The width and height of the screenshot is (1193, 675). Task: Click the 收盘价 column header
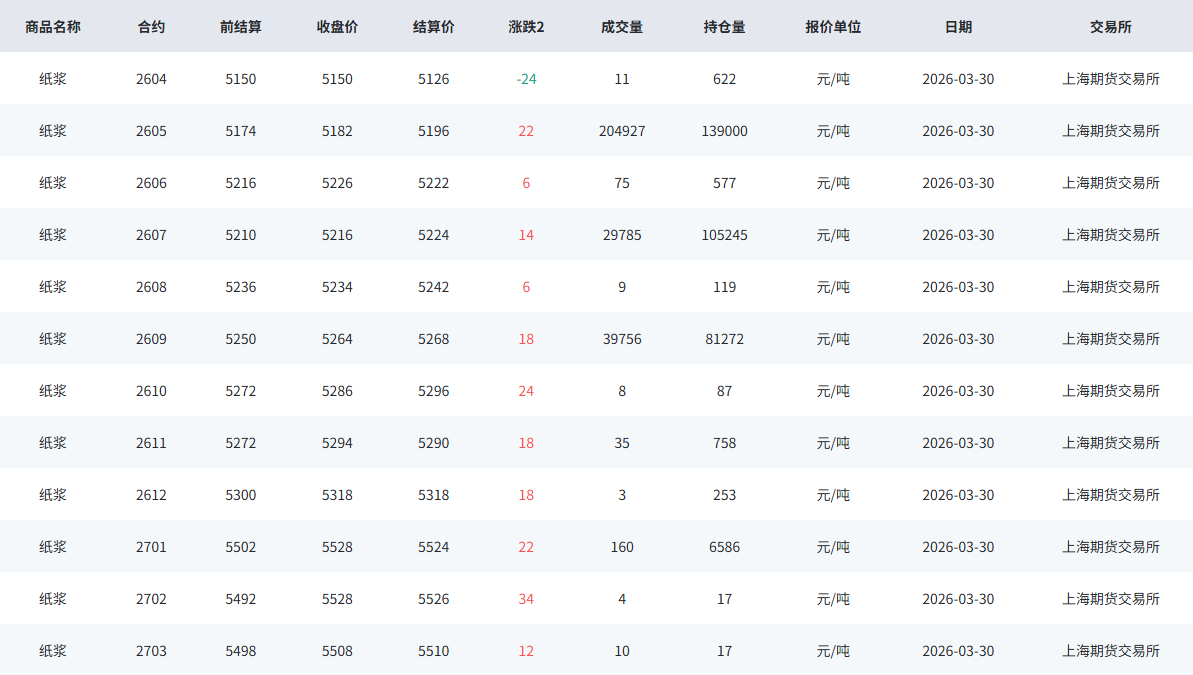[x=337, y=27]
